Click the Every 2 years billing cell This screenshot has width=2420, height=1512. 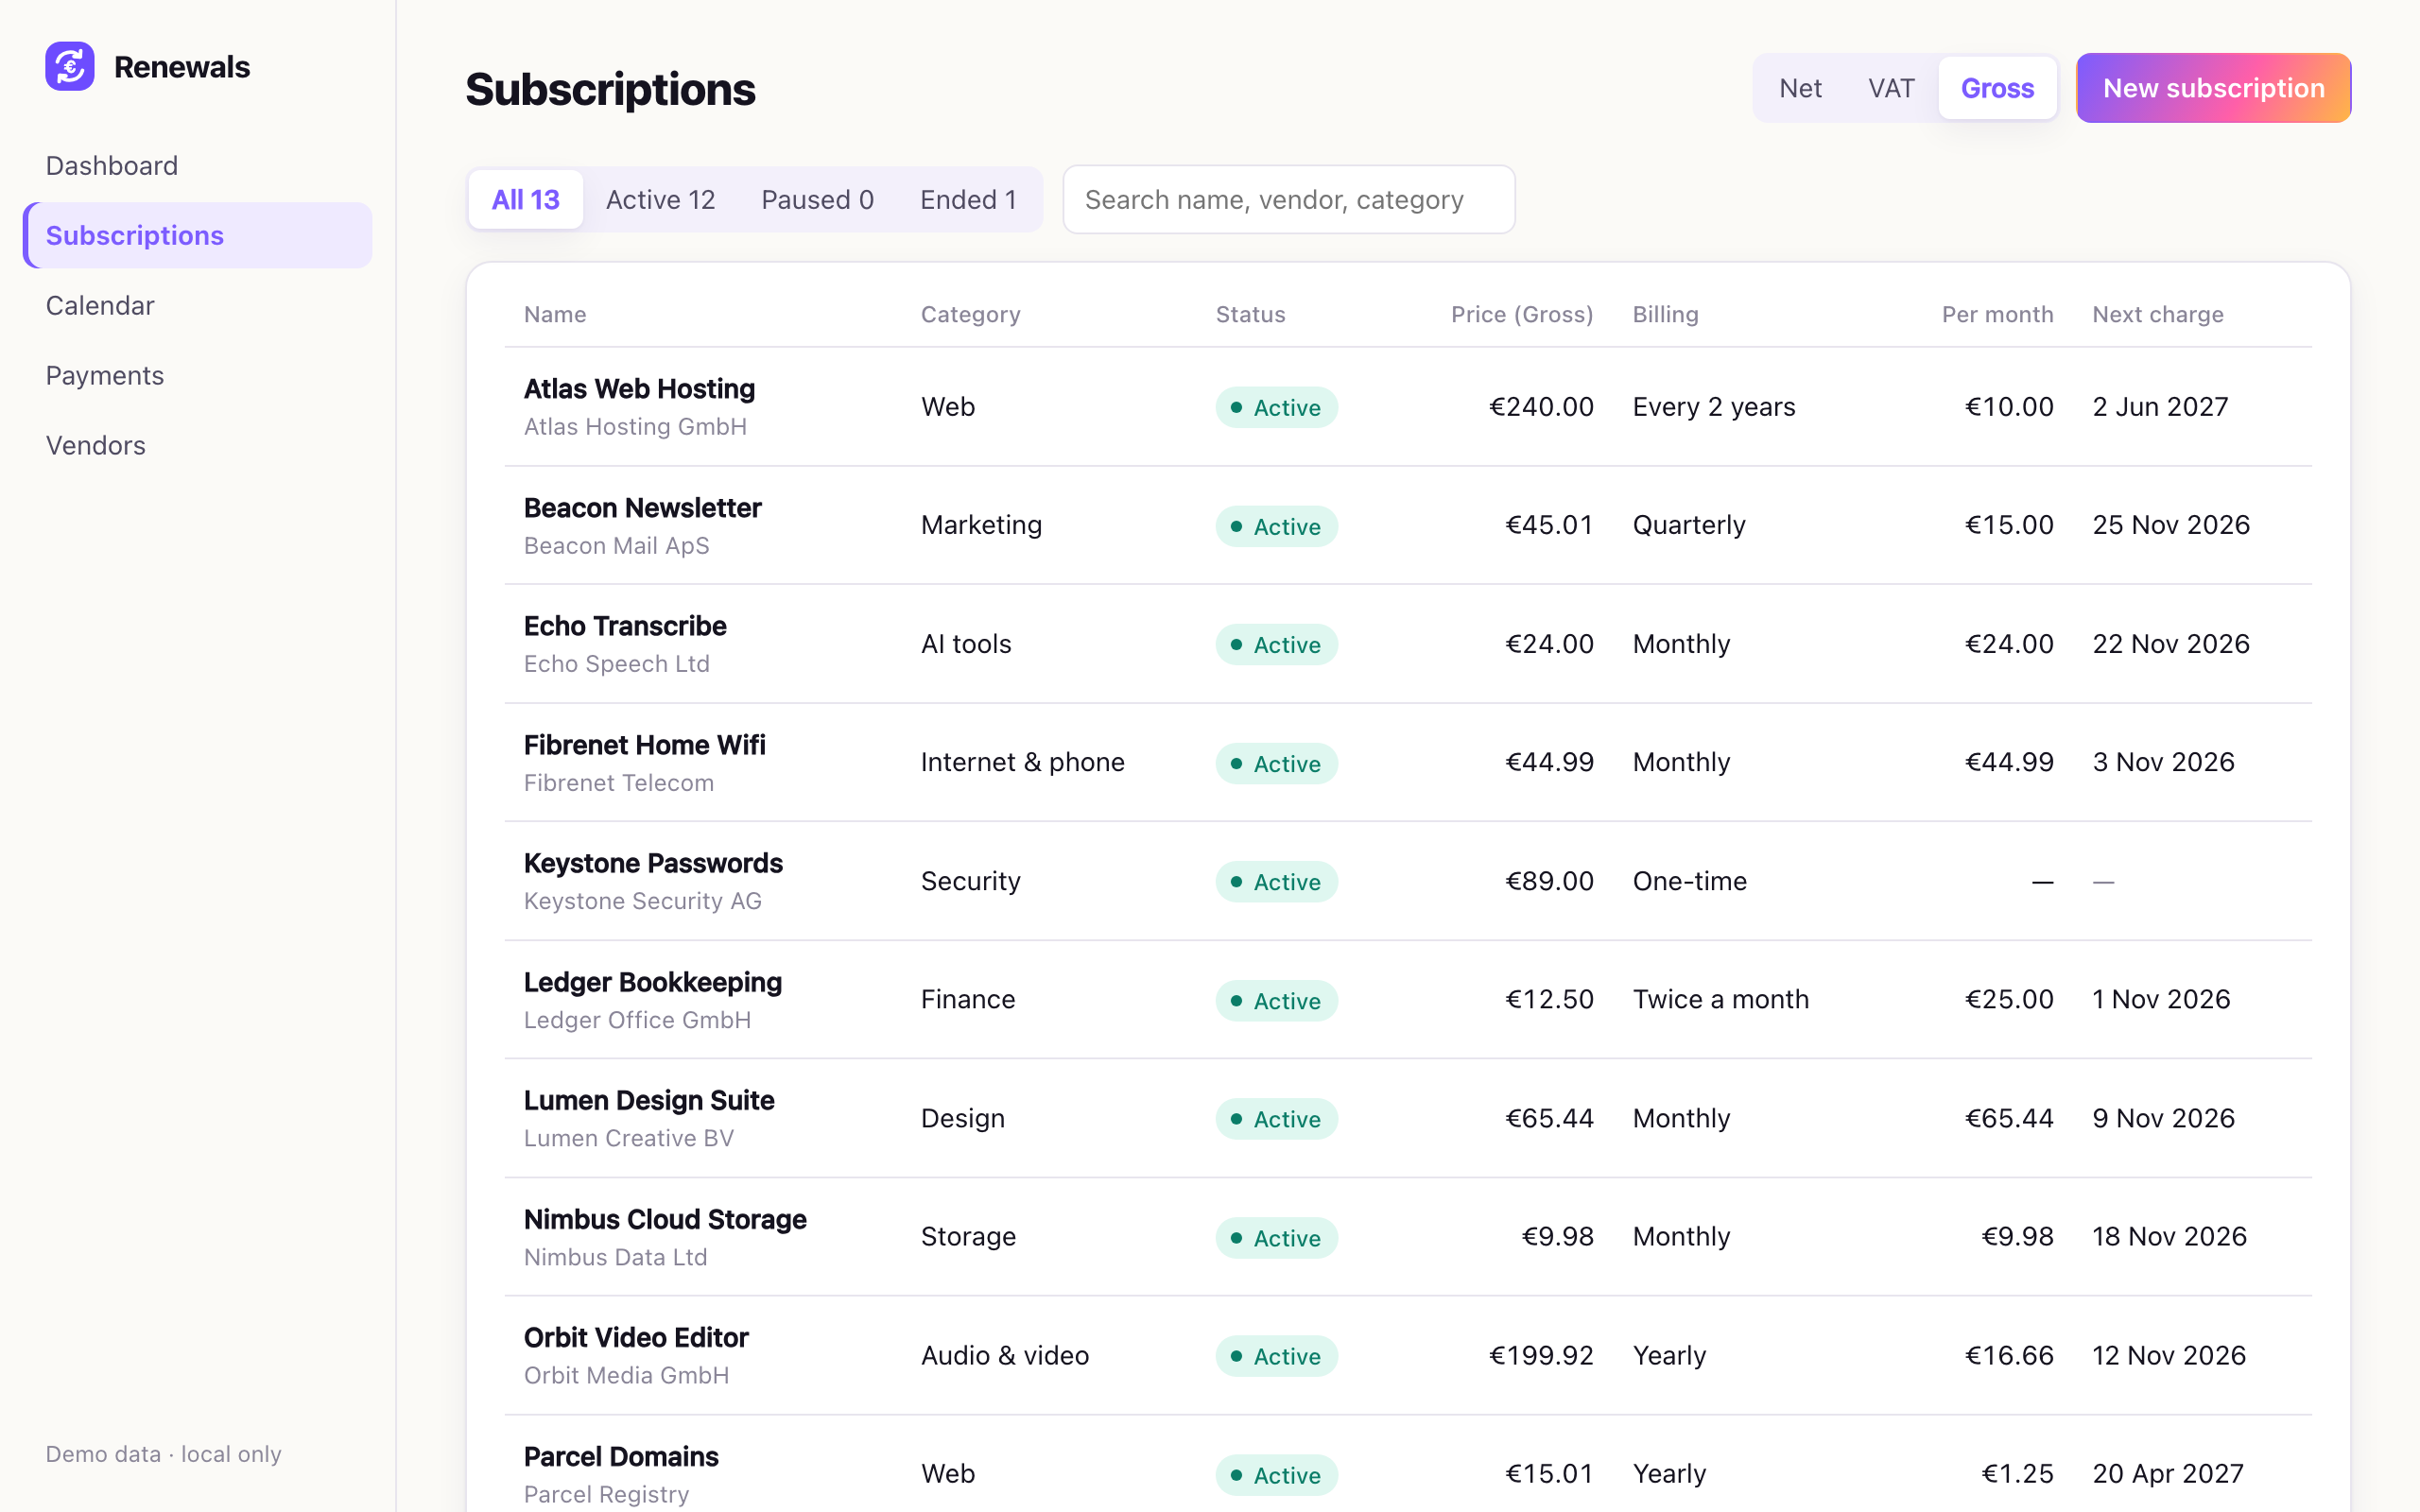[1714, 406]
